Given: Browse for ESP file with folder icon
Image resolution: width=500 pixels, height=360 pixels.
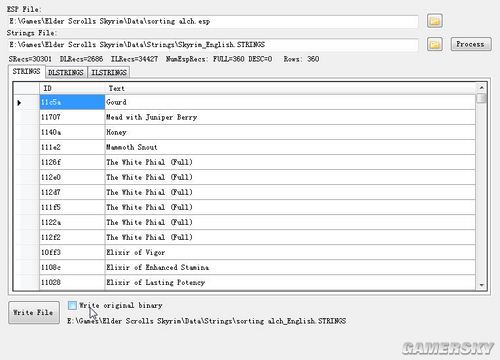Looking at the screenshot, I should [435, 21].
